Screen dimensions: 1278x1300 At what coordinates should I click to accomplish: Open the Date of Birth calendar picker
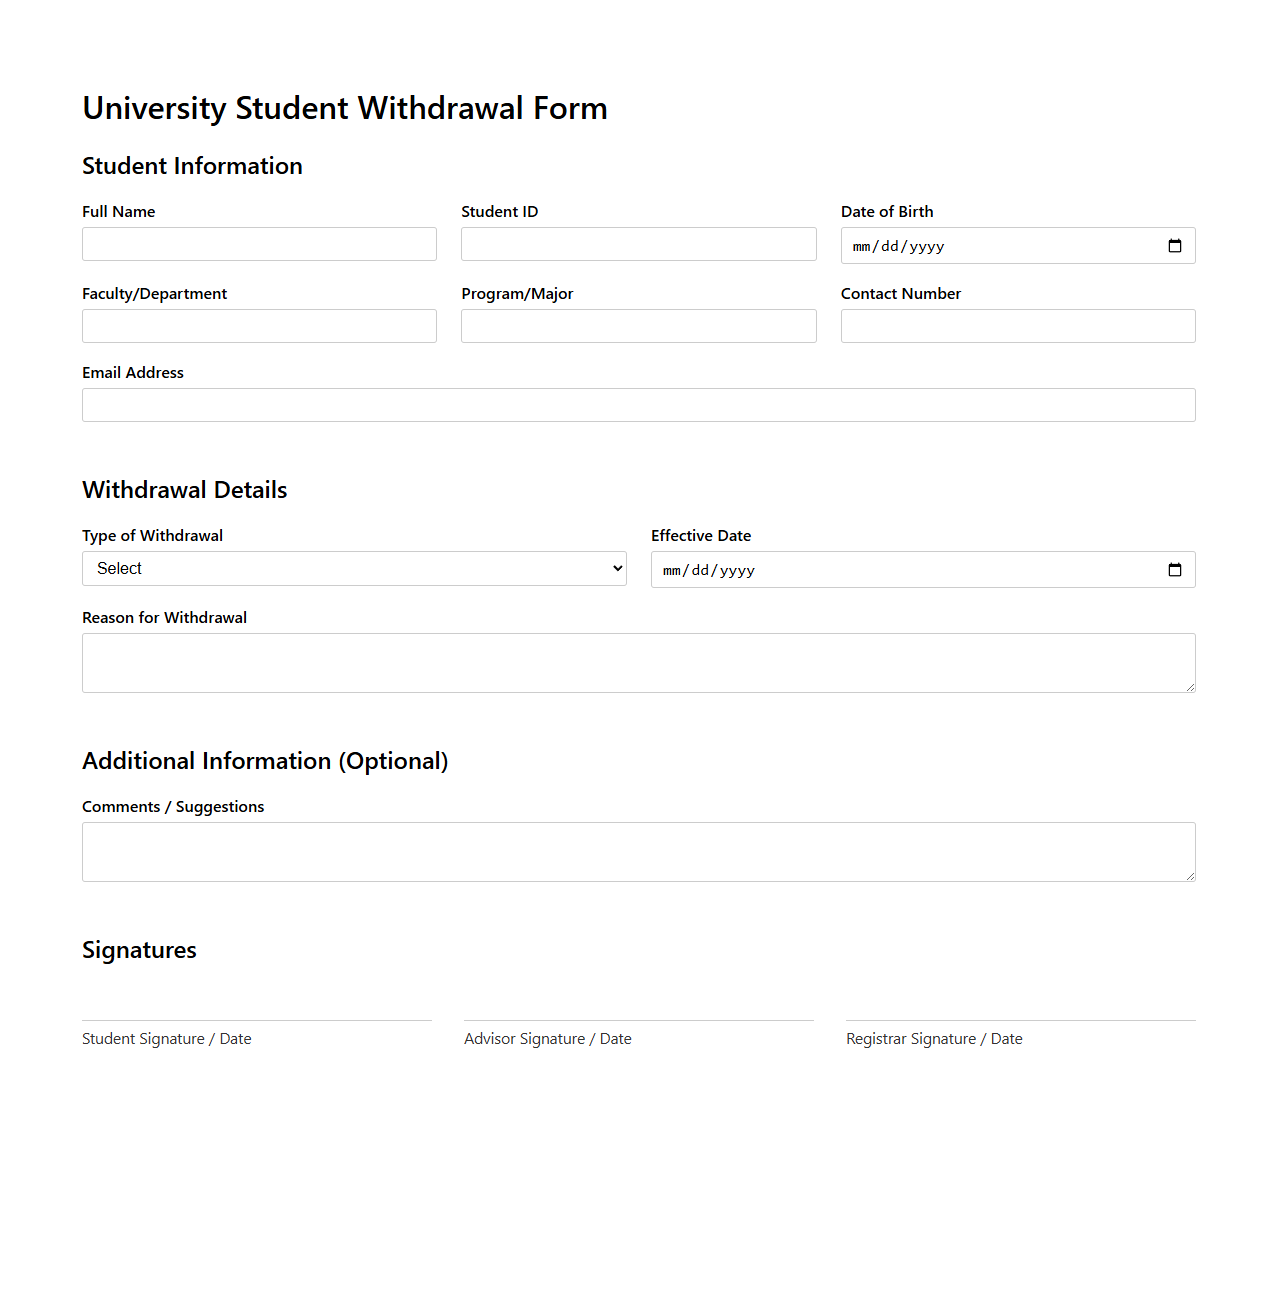(x=1173, y=245)
